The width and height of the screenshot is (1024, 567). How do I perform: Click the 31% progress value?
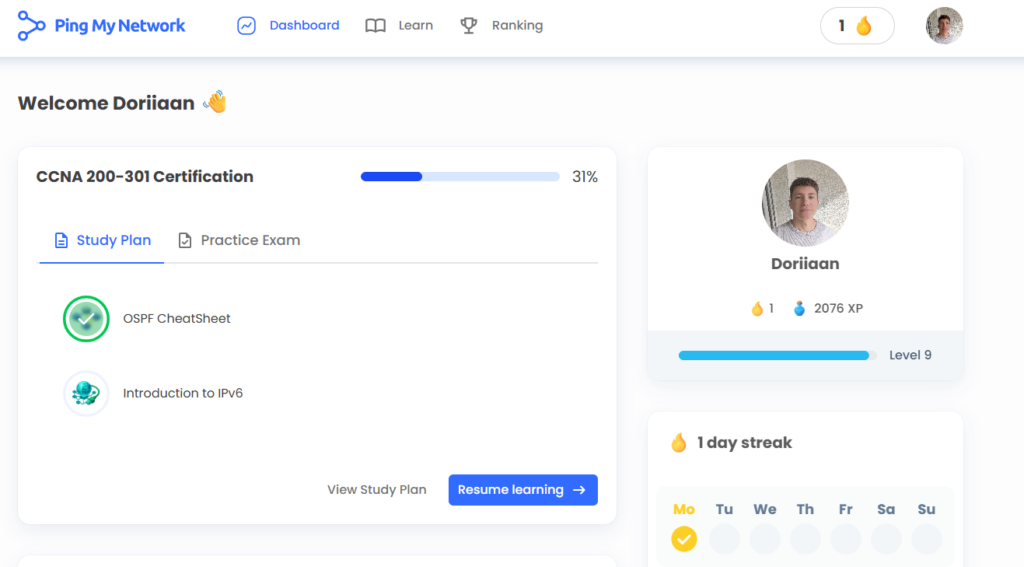point(584,177)
